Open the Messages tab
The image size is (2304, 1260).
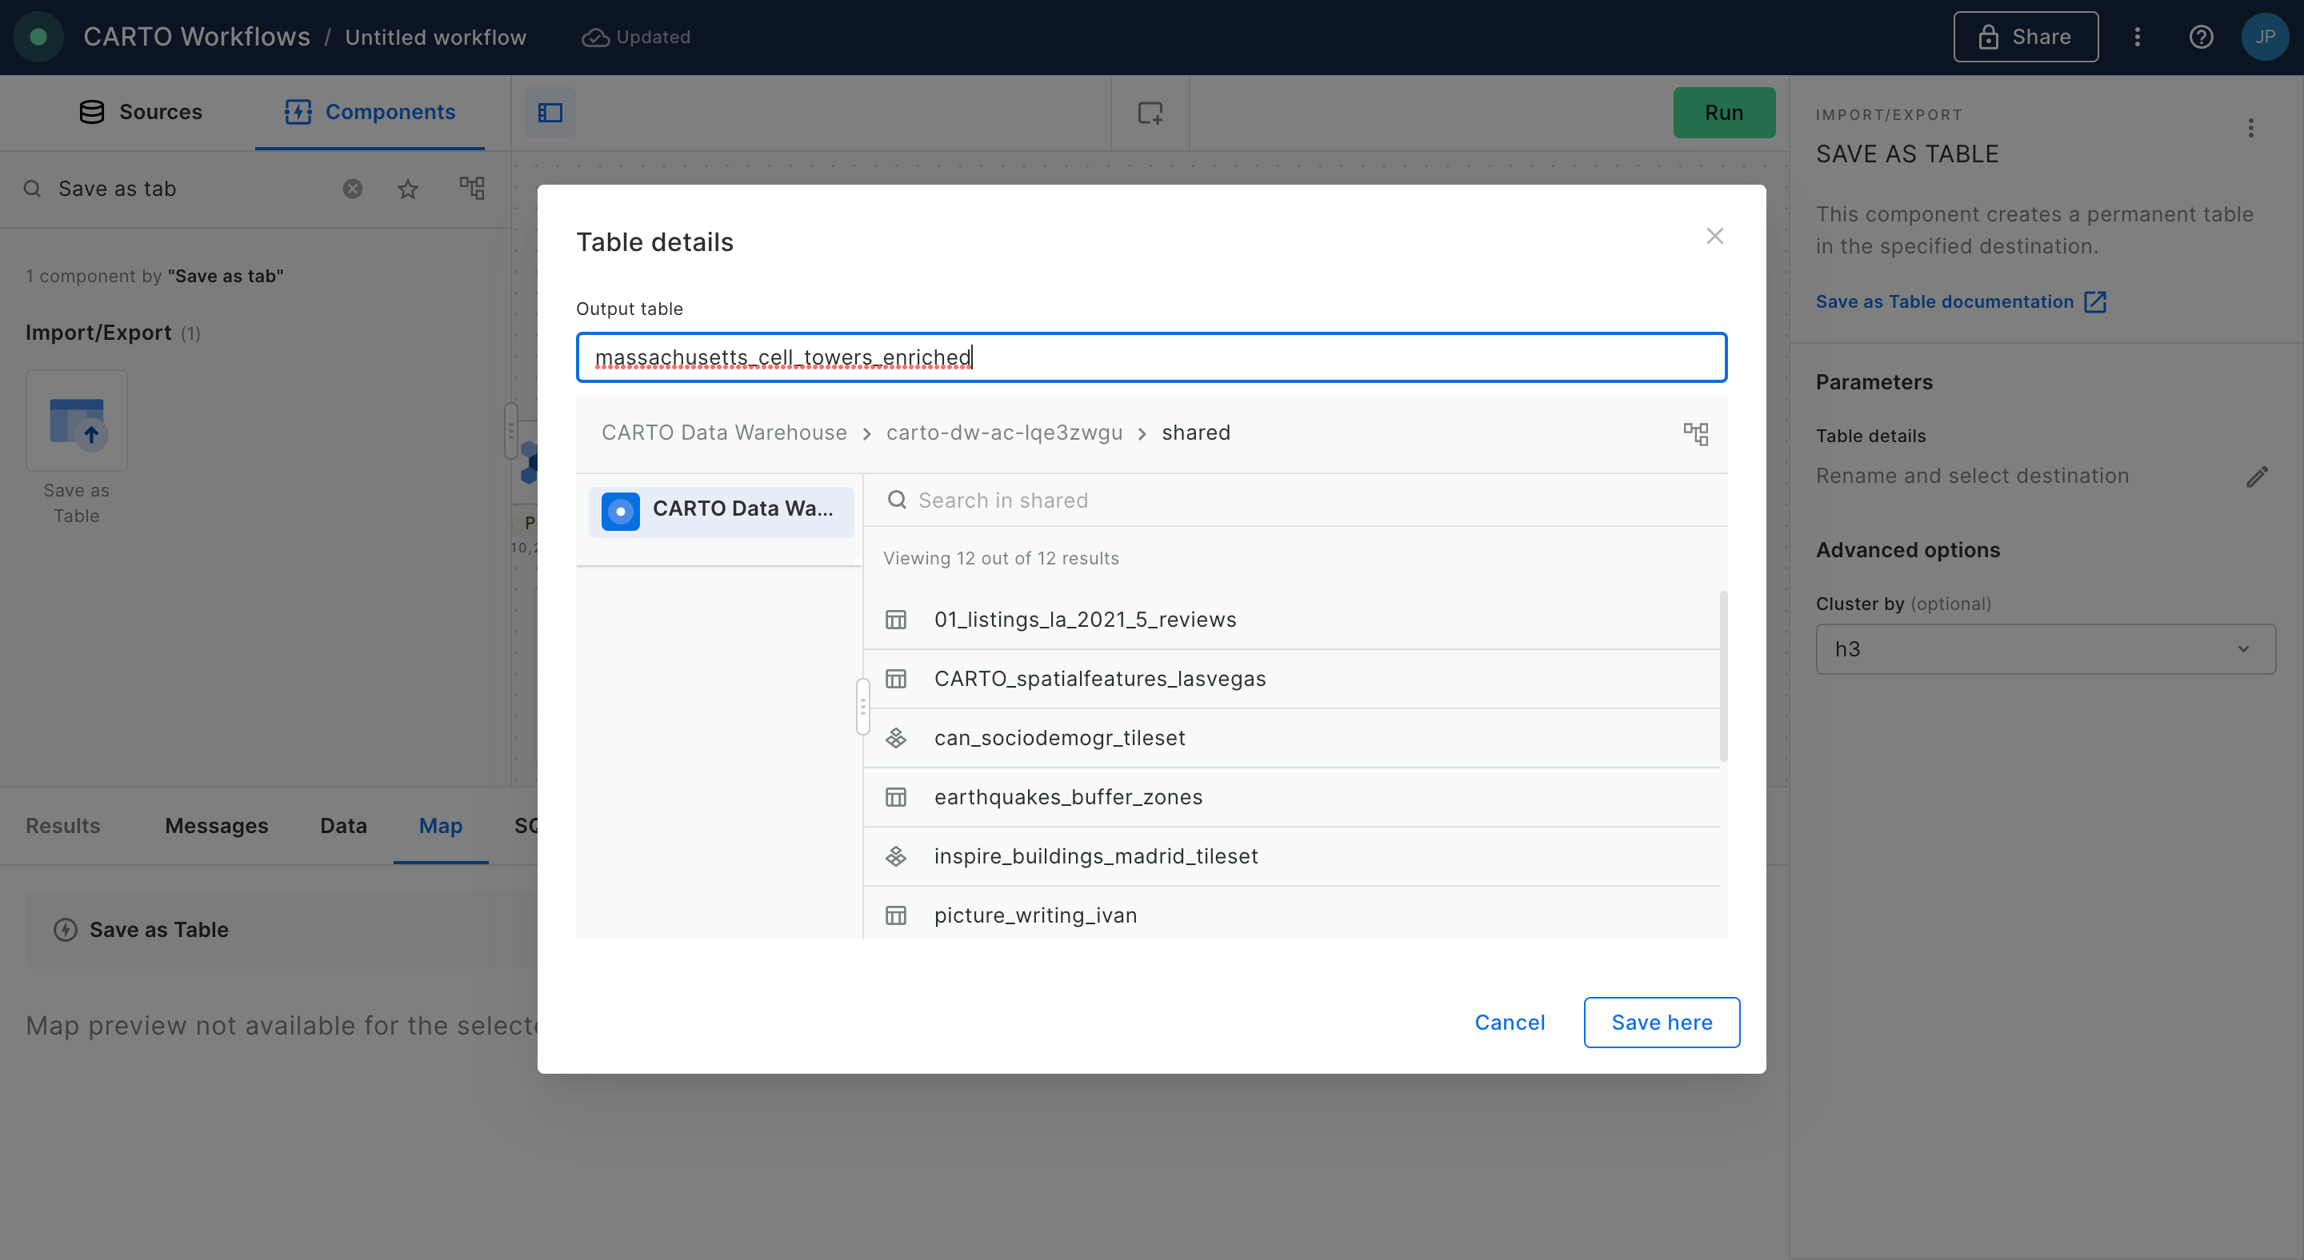click(216, 826)
